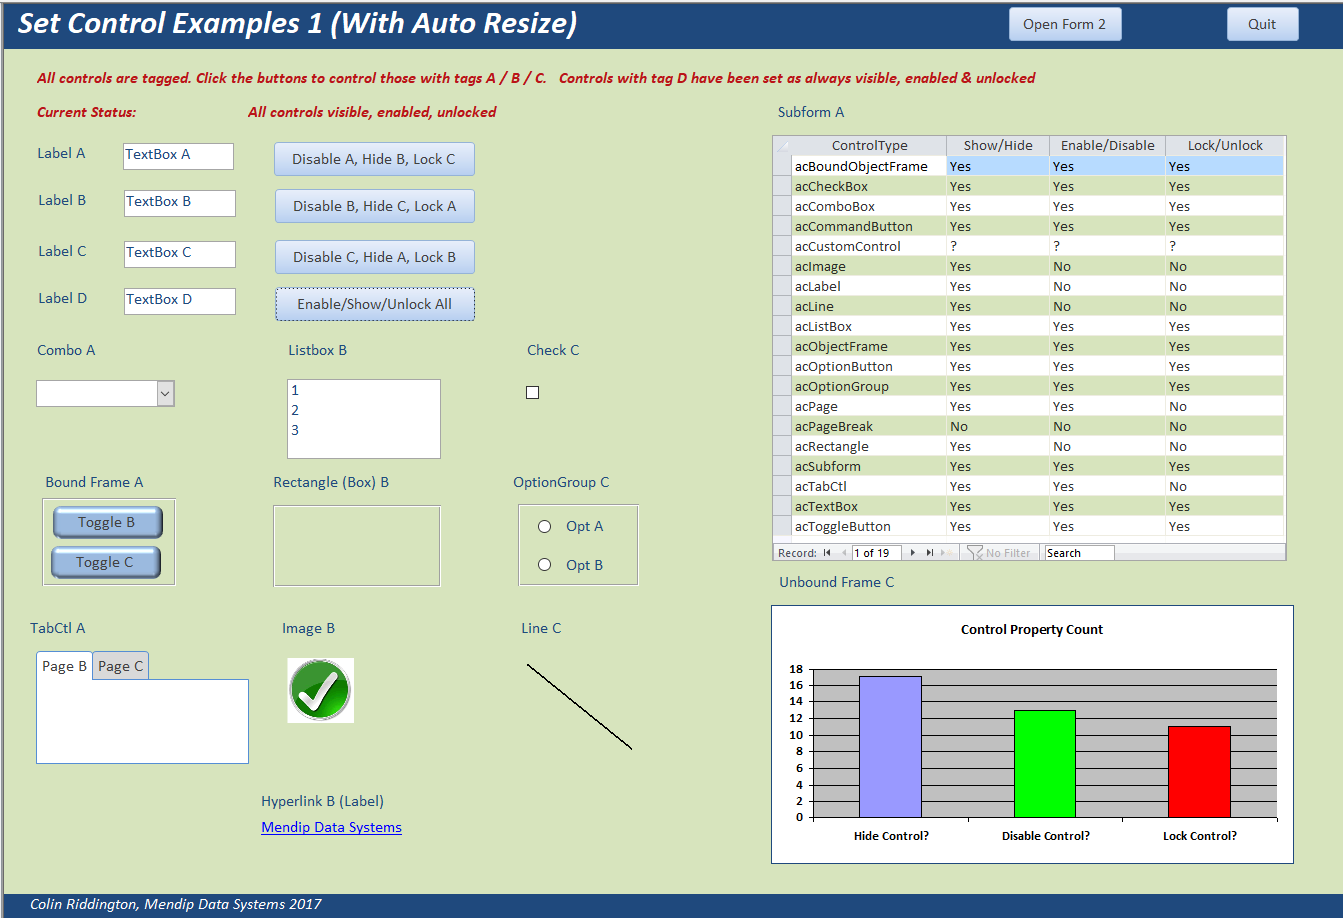Click the Lock/Unlock column header

1225,146
